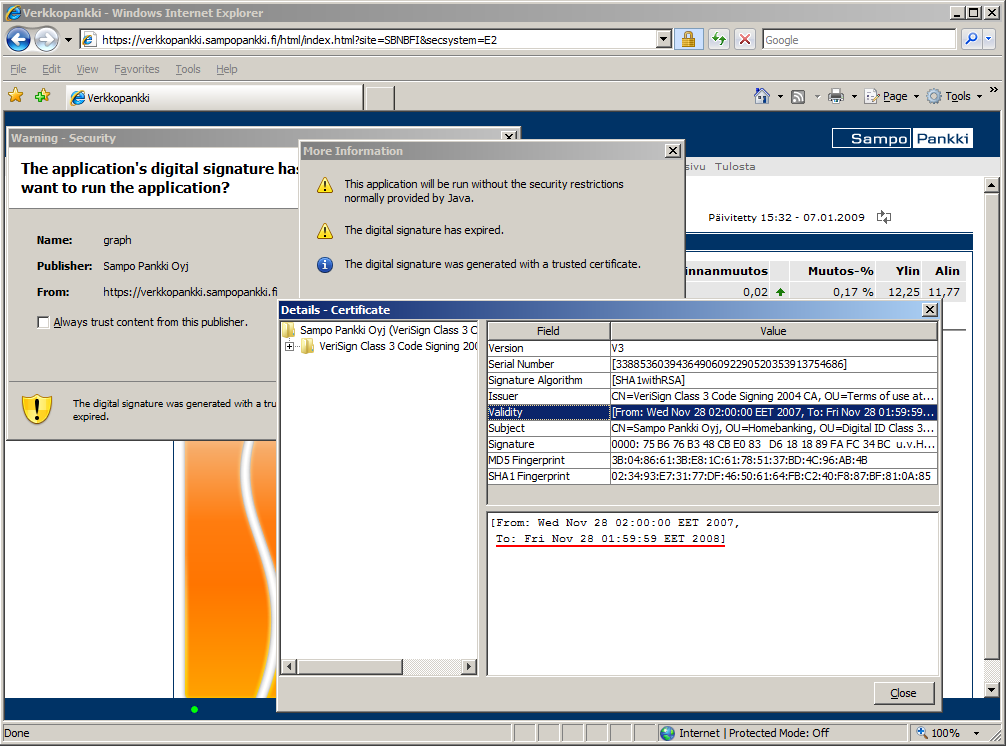Close the More Information dialog
1006x746 pixels.
click(672, 150)
